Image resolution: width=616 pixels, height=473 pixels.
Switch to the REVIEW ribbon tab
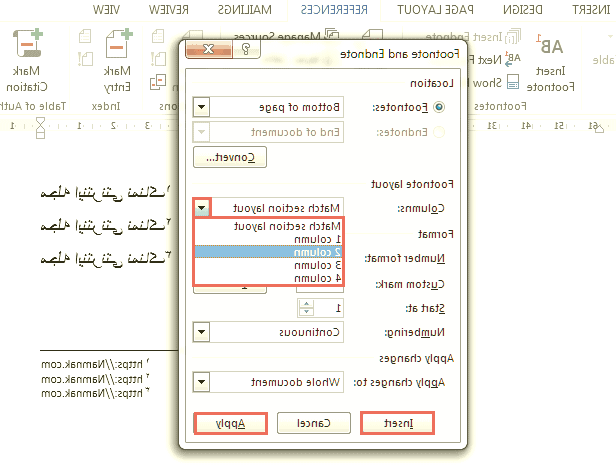click(x=168, y=10)
